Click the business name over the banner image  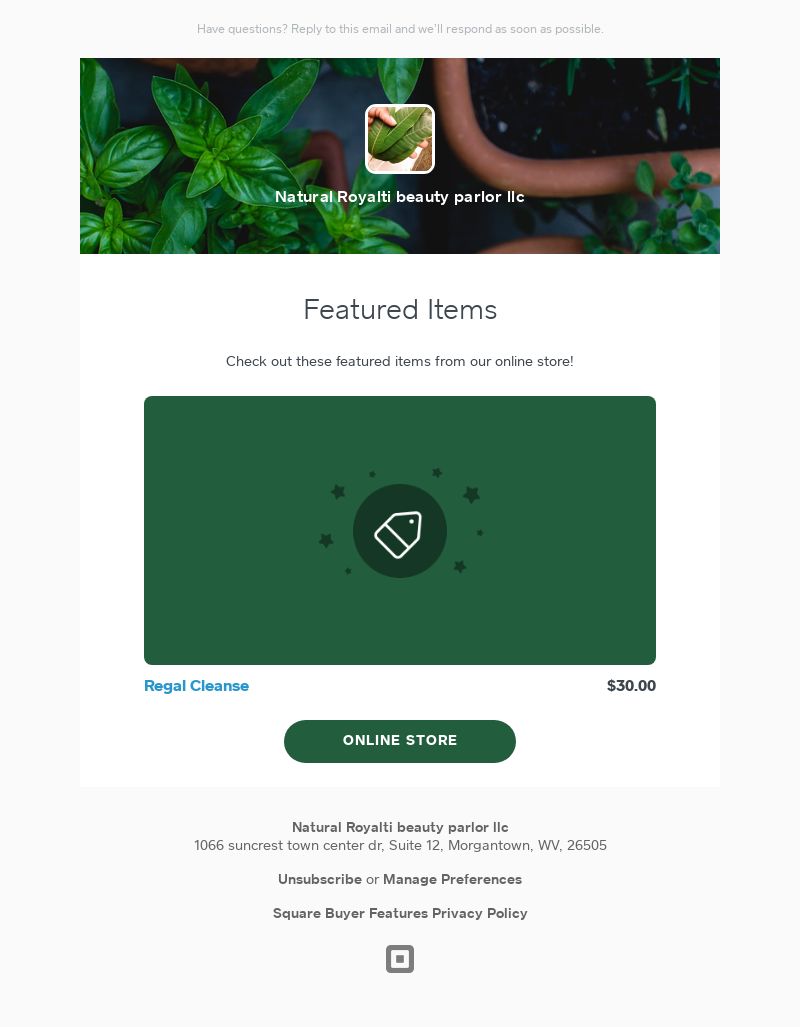pos(400,196)
